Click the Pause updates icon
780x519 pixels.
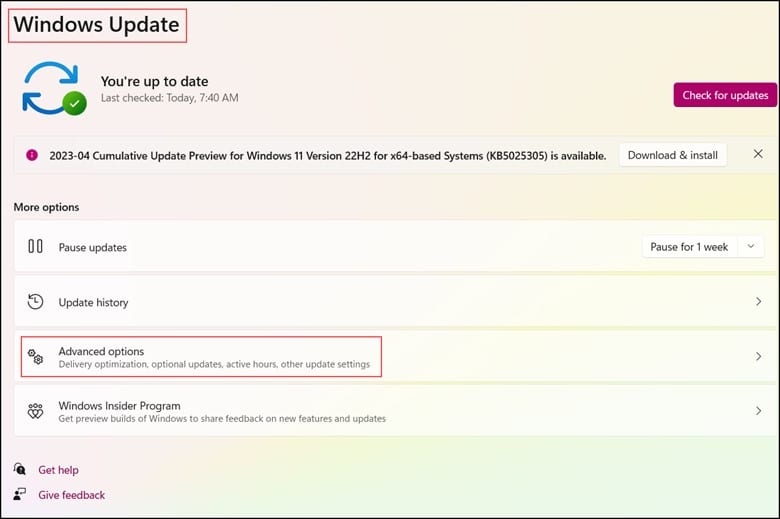(35, 246)
